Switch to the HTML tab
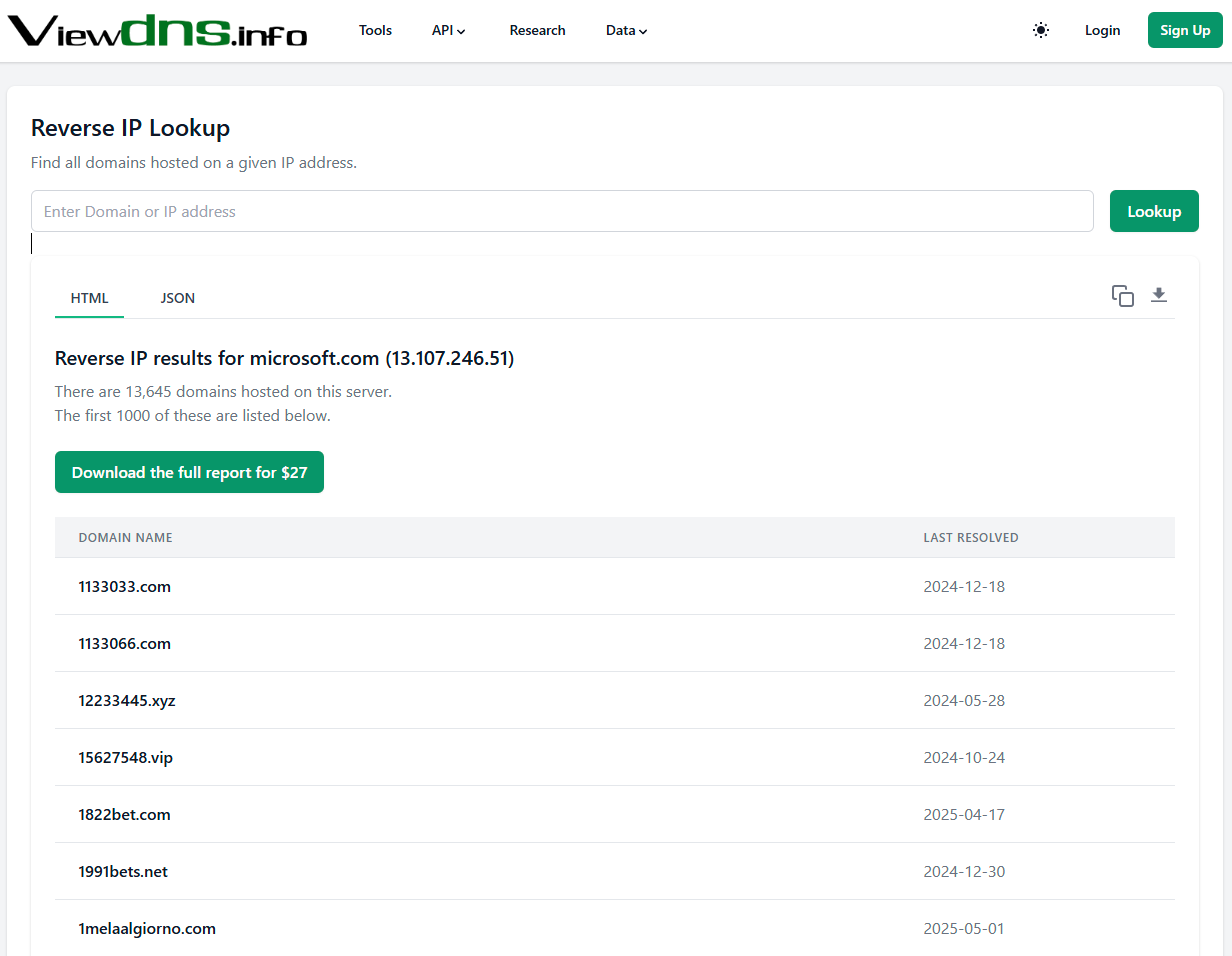The width and height of the screenshot is (1232, 956). [x=89, y=297]
